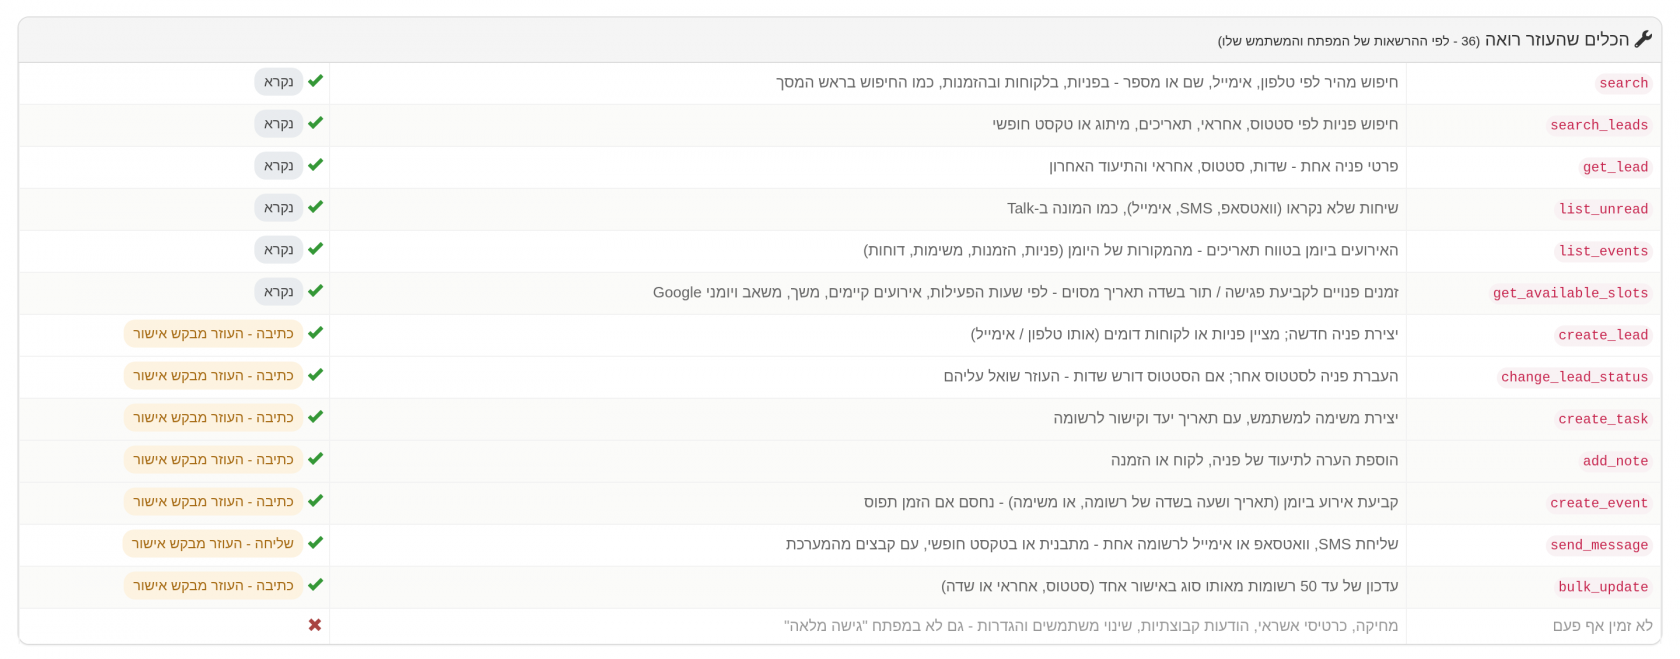Click the green checkmark in the bulk_update row
Viewport: 1680px width, 659px height.
click(x=316, y=585)
